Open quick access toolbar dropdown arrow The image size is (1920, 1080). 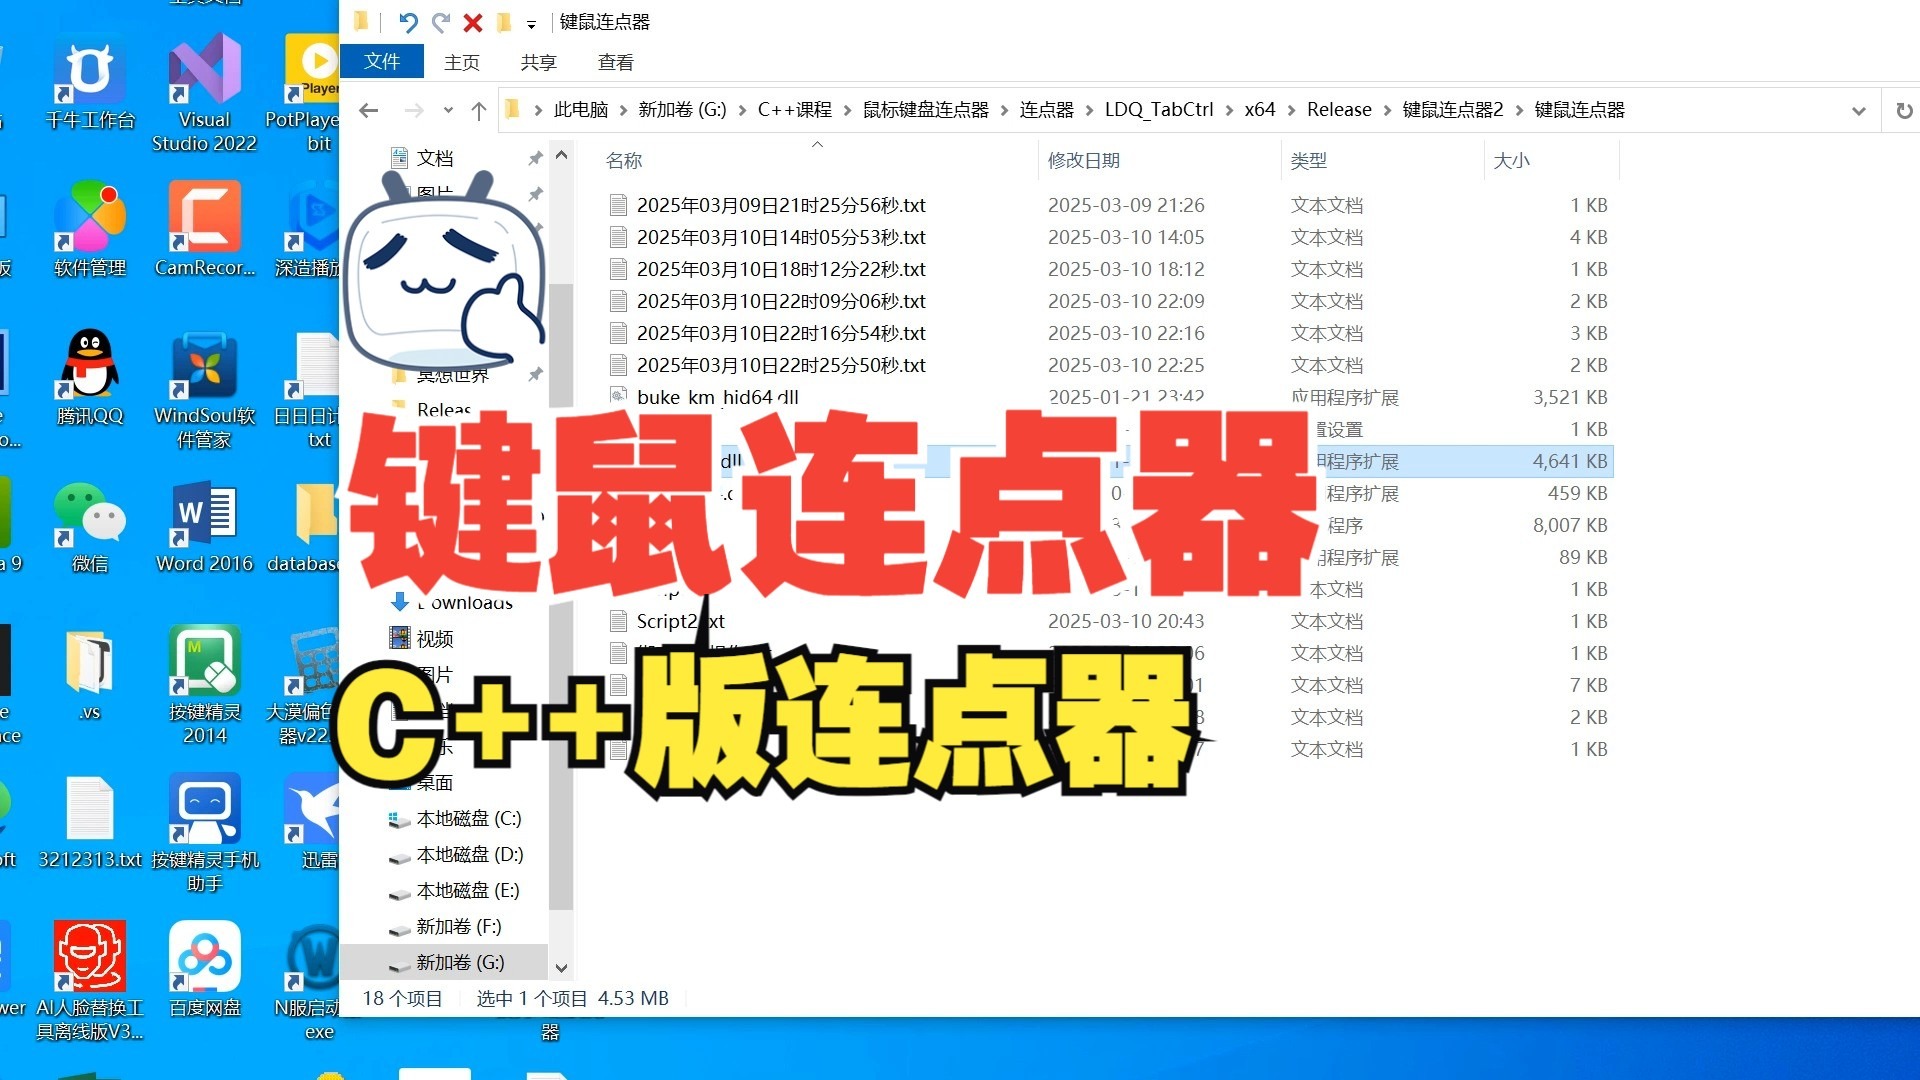[531, 23]
